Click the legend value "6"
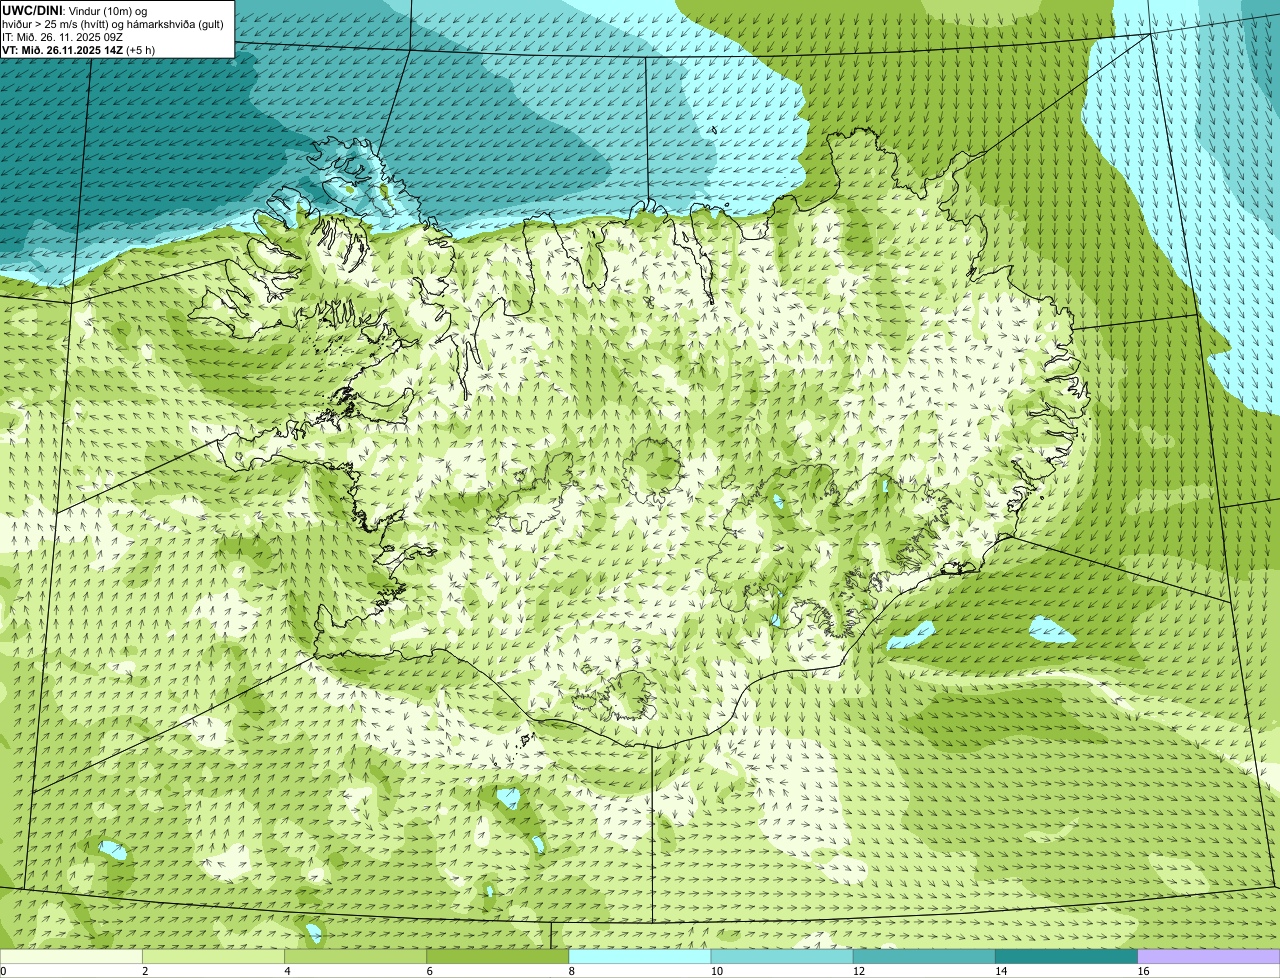This screenshot has width=1280, height=978. pyautogui.click(x=429, y=971)
